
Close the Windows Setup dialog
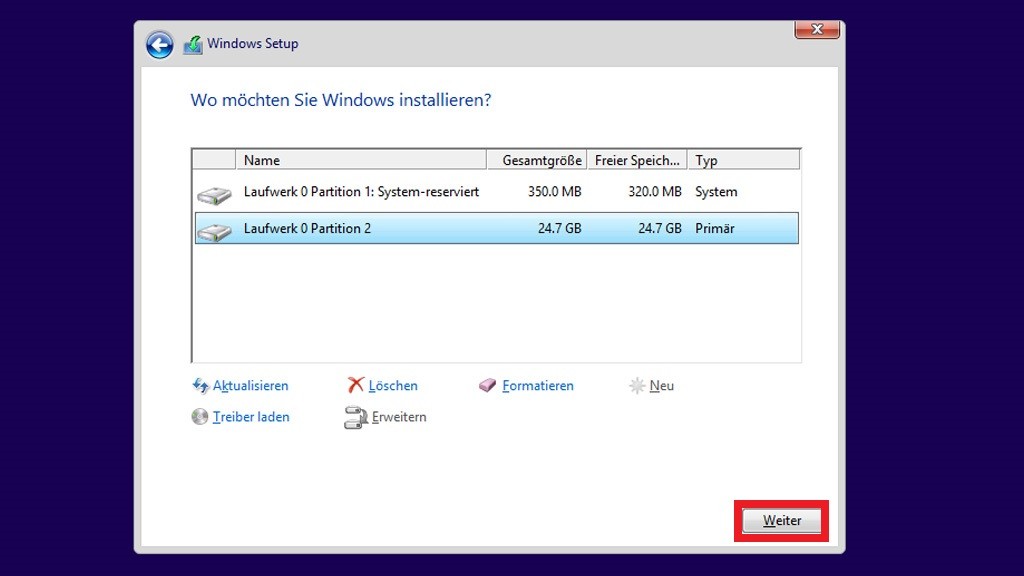[817, 29]
